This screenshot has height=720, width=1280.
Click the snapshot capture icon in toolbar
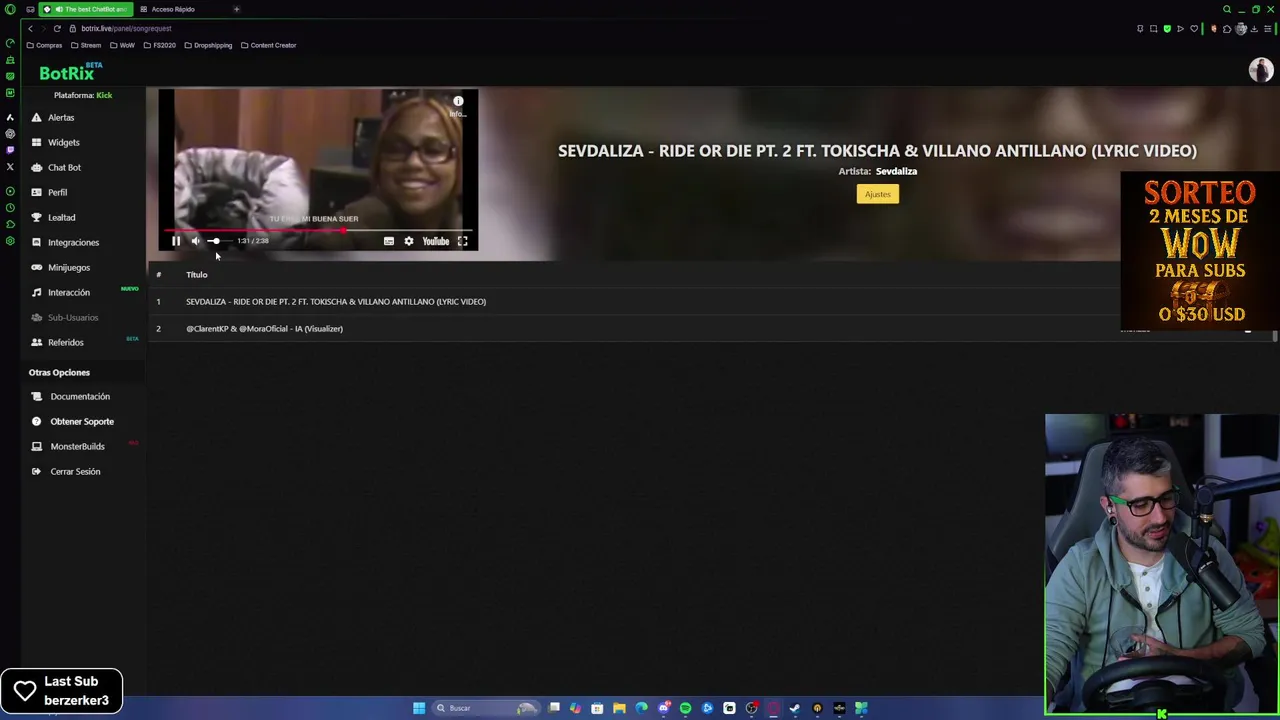click(x=1153, y=29)
